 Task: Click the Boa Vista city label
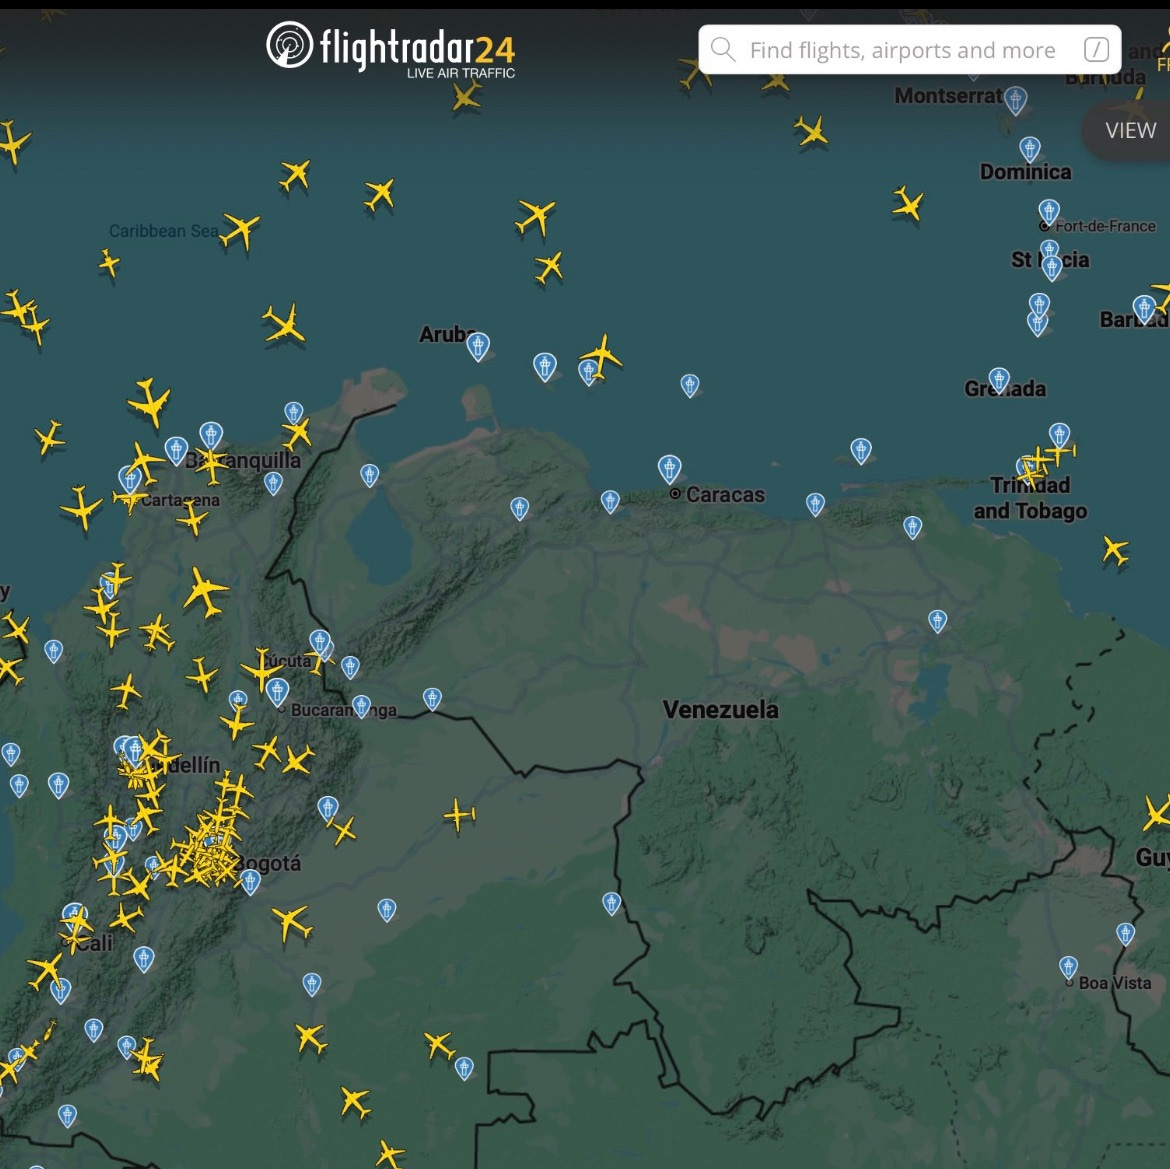[1115, 982]
